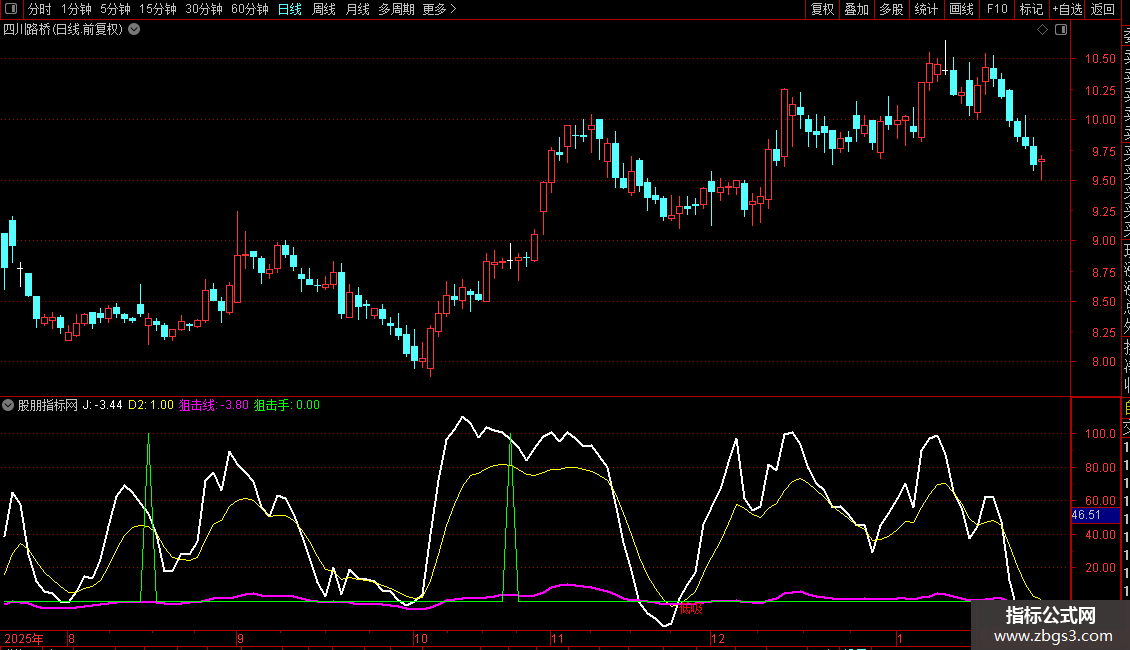Viewport: 1130px width, 650px height.
Task: Open the 股朋指标网 indicator dropdown arrow
Action: coord(9,405)
